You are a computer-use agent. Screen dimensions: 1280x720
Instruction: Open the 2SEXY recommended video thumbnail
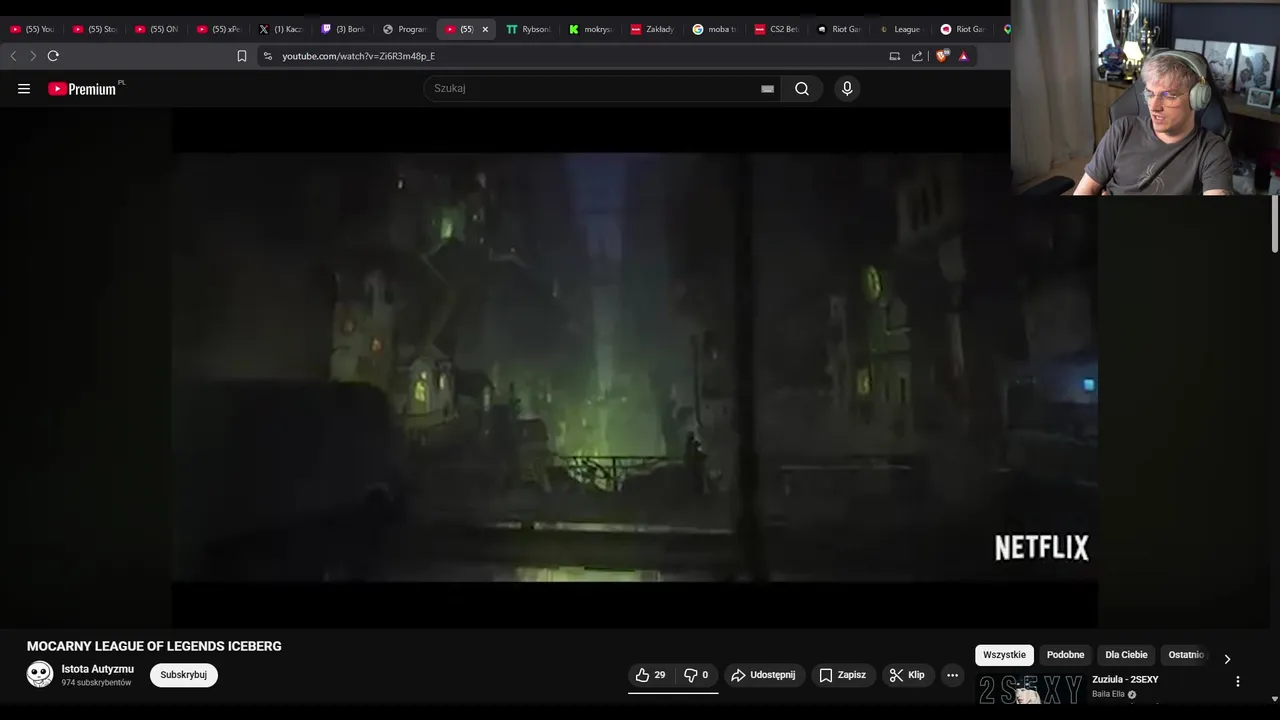point(1030,690)
